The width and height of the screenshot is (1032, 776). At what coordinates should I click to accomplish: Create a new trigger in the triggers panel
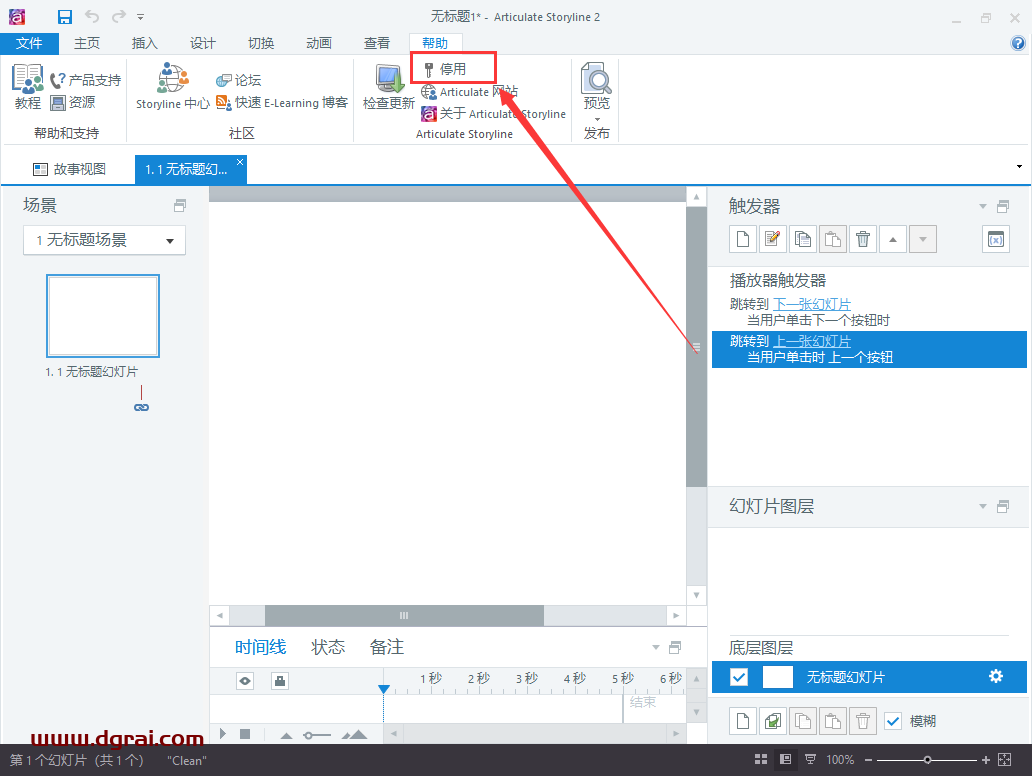coord(741,238)
